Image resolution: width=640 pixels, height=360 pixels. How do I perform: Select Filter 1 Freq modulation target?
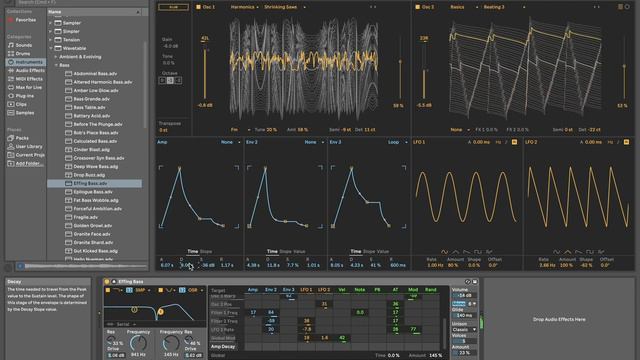pos(224,313)
